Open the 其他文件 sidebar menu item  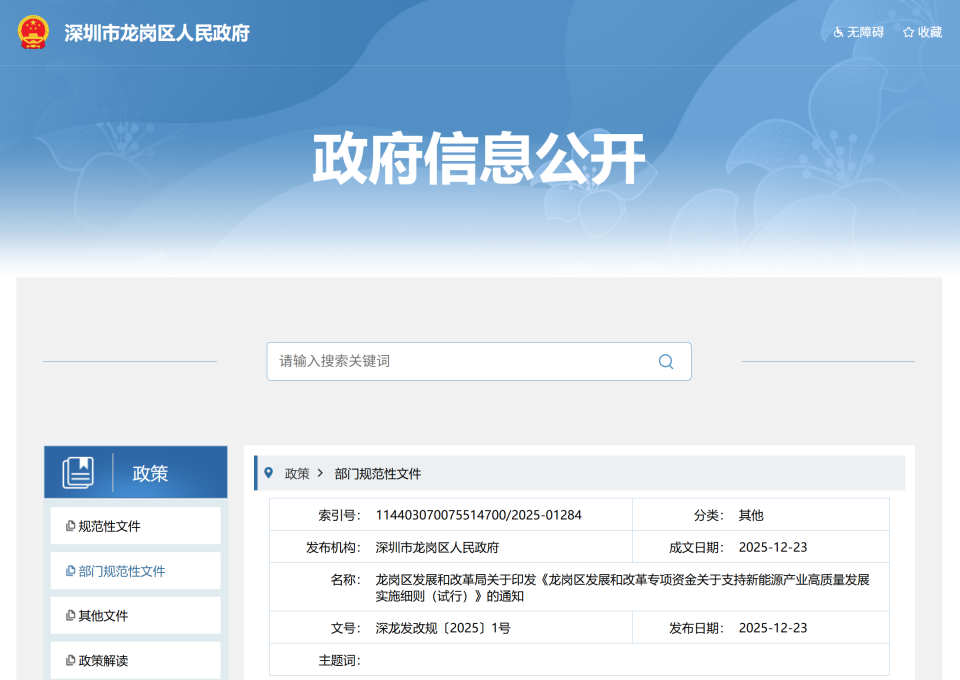click(105, 614)
